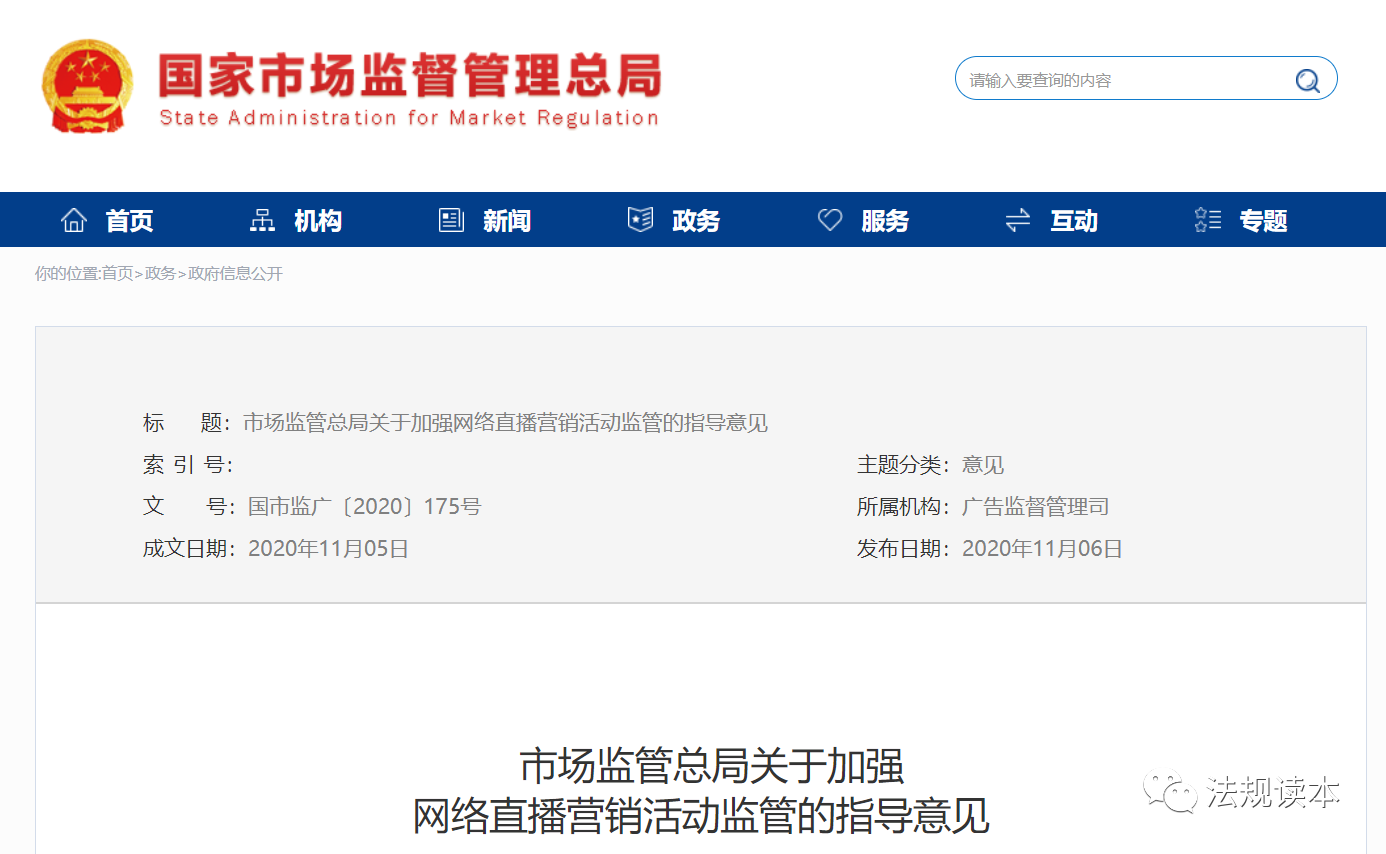This screenshot has height=854, width=1386.
Task: Click the WeChat icon near 法规读本
Action: pyautogui.click(x=1171, y=792)
